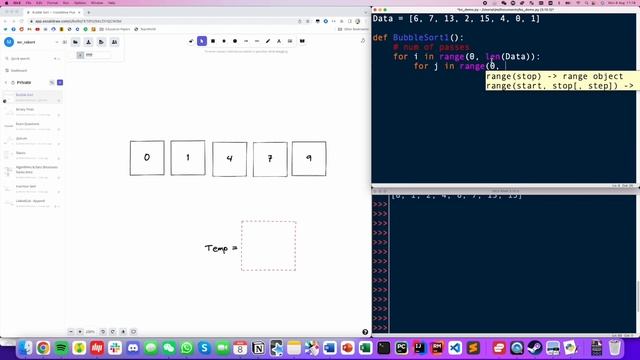Open the File menu in menu bar
The image size is (640, 360).
tap(29, 3)
